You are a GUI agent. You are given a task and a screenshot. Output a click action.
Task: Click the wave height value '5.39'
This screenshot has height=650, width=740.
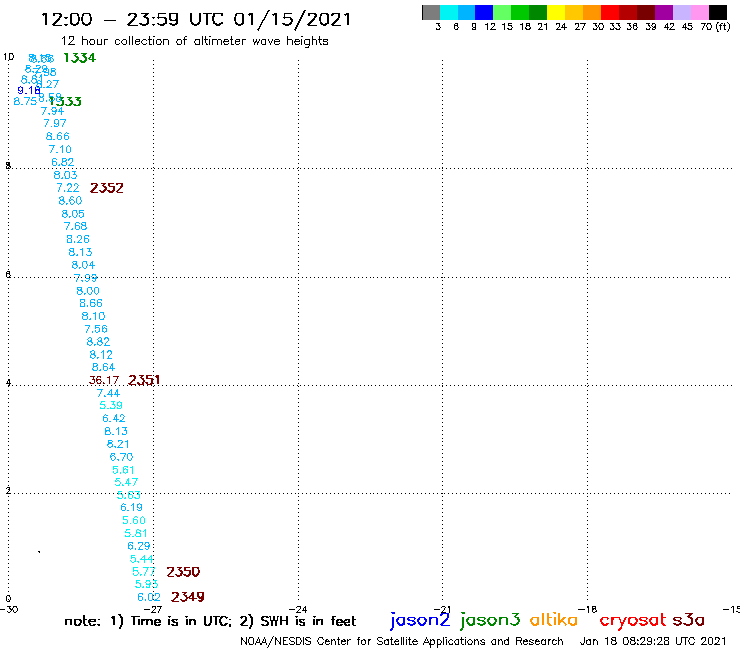(x=111, y=405)
